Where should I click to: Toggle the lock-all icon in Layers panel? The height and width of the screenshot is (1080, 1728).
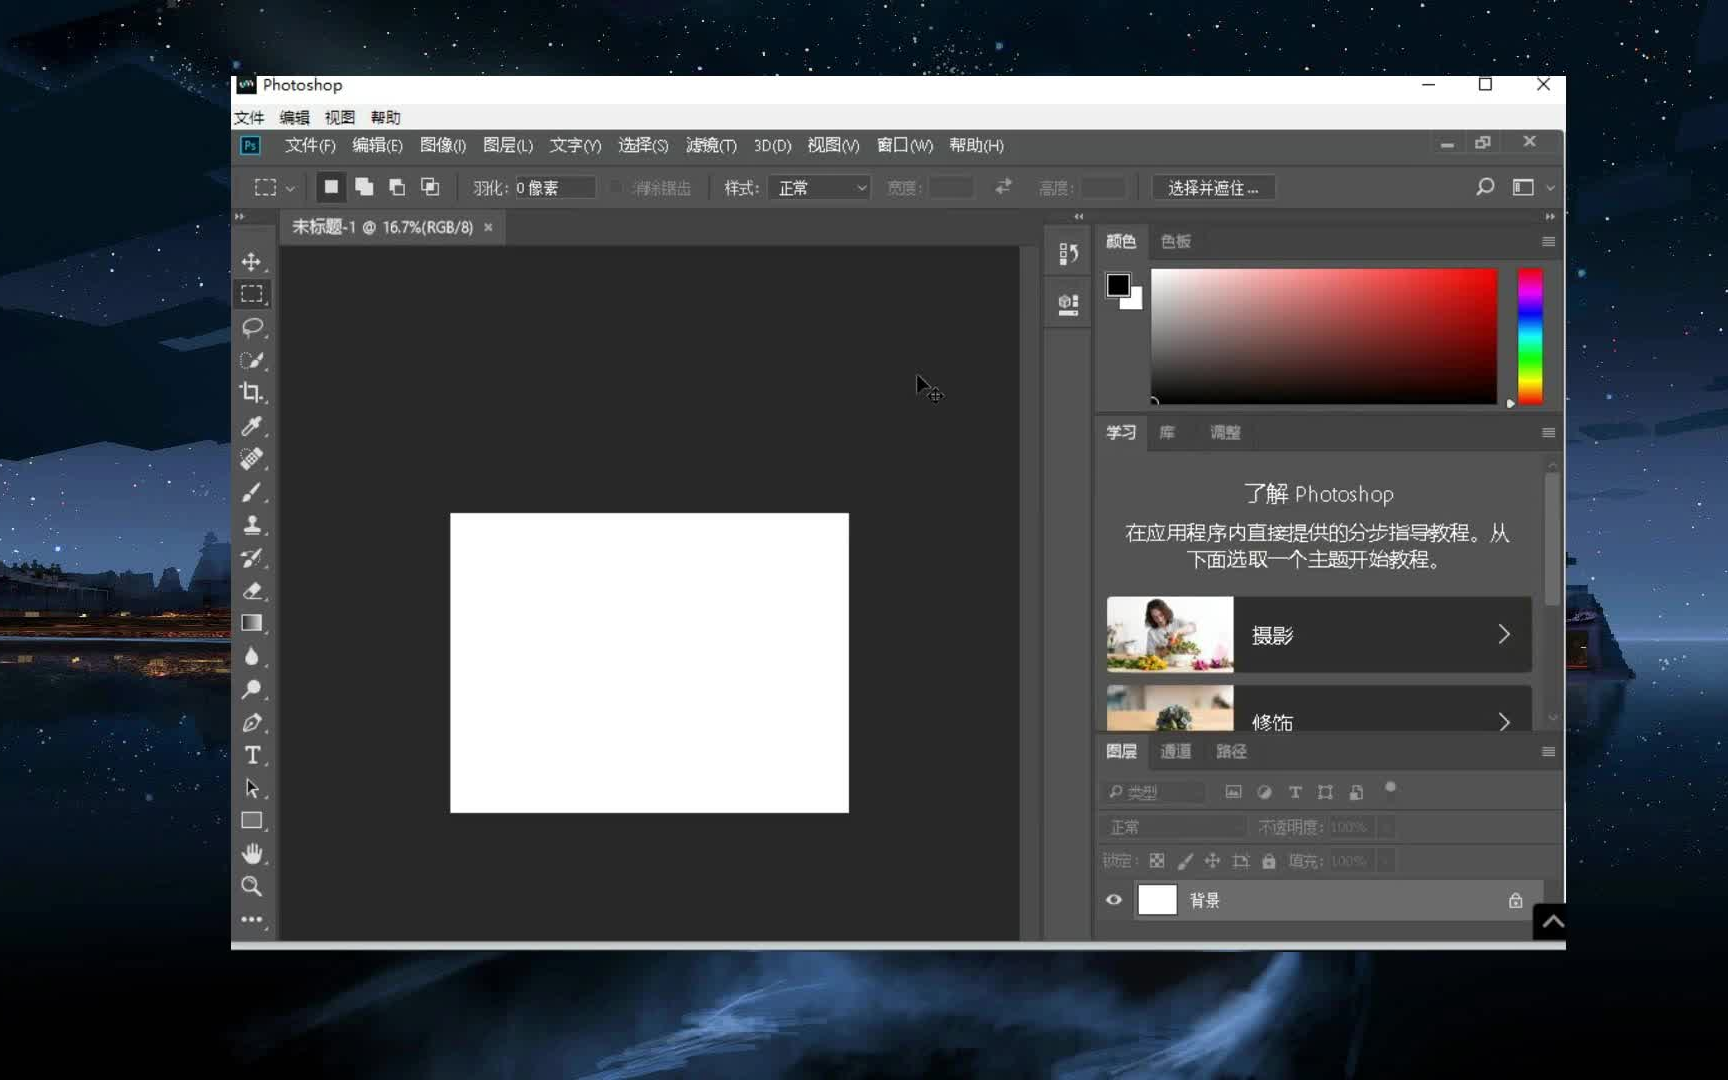(1268, 861)
